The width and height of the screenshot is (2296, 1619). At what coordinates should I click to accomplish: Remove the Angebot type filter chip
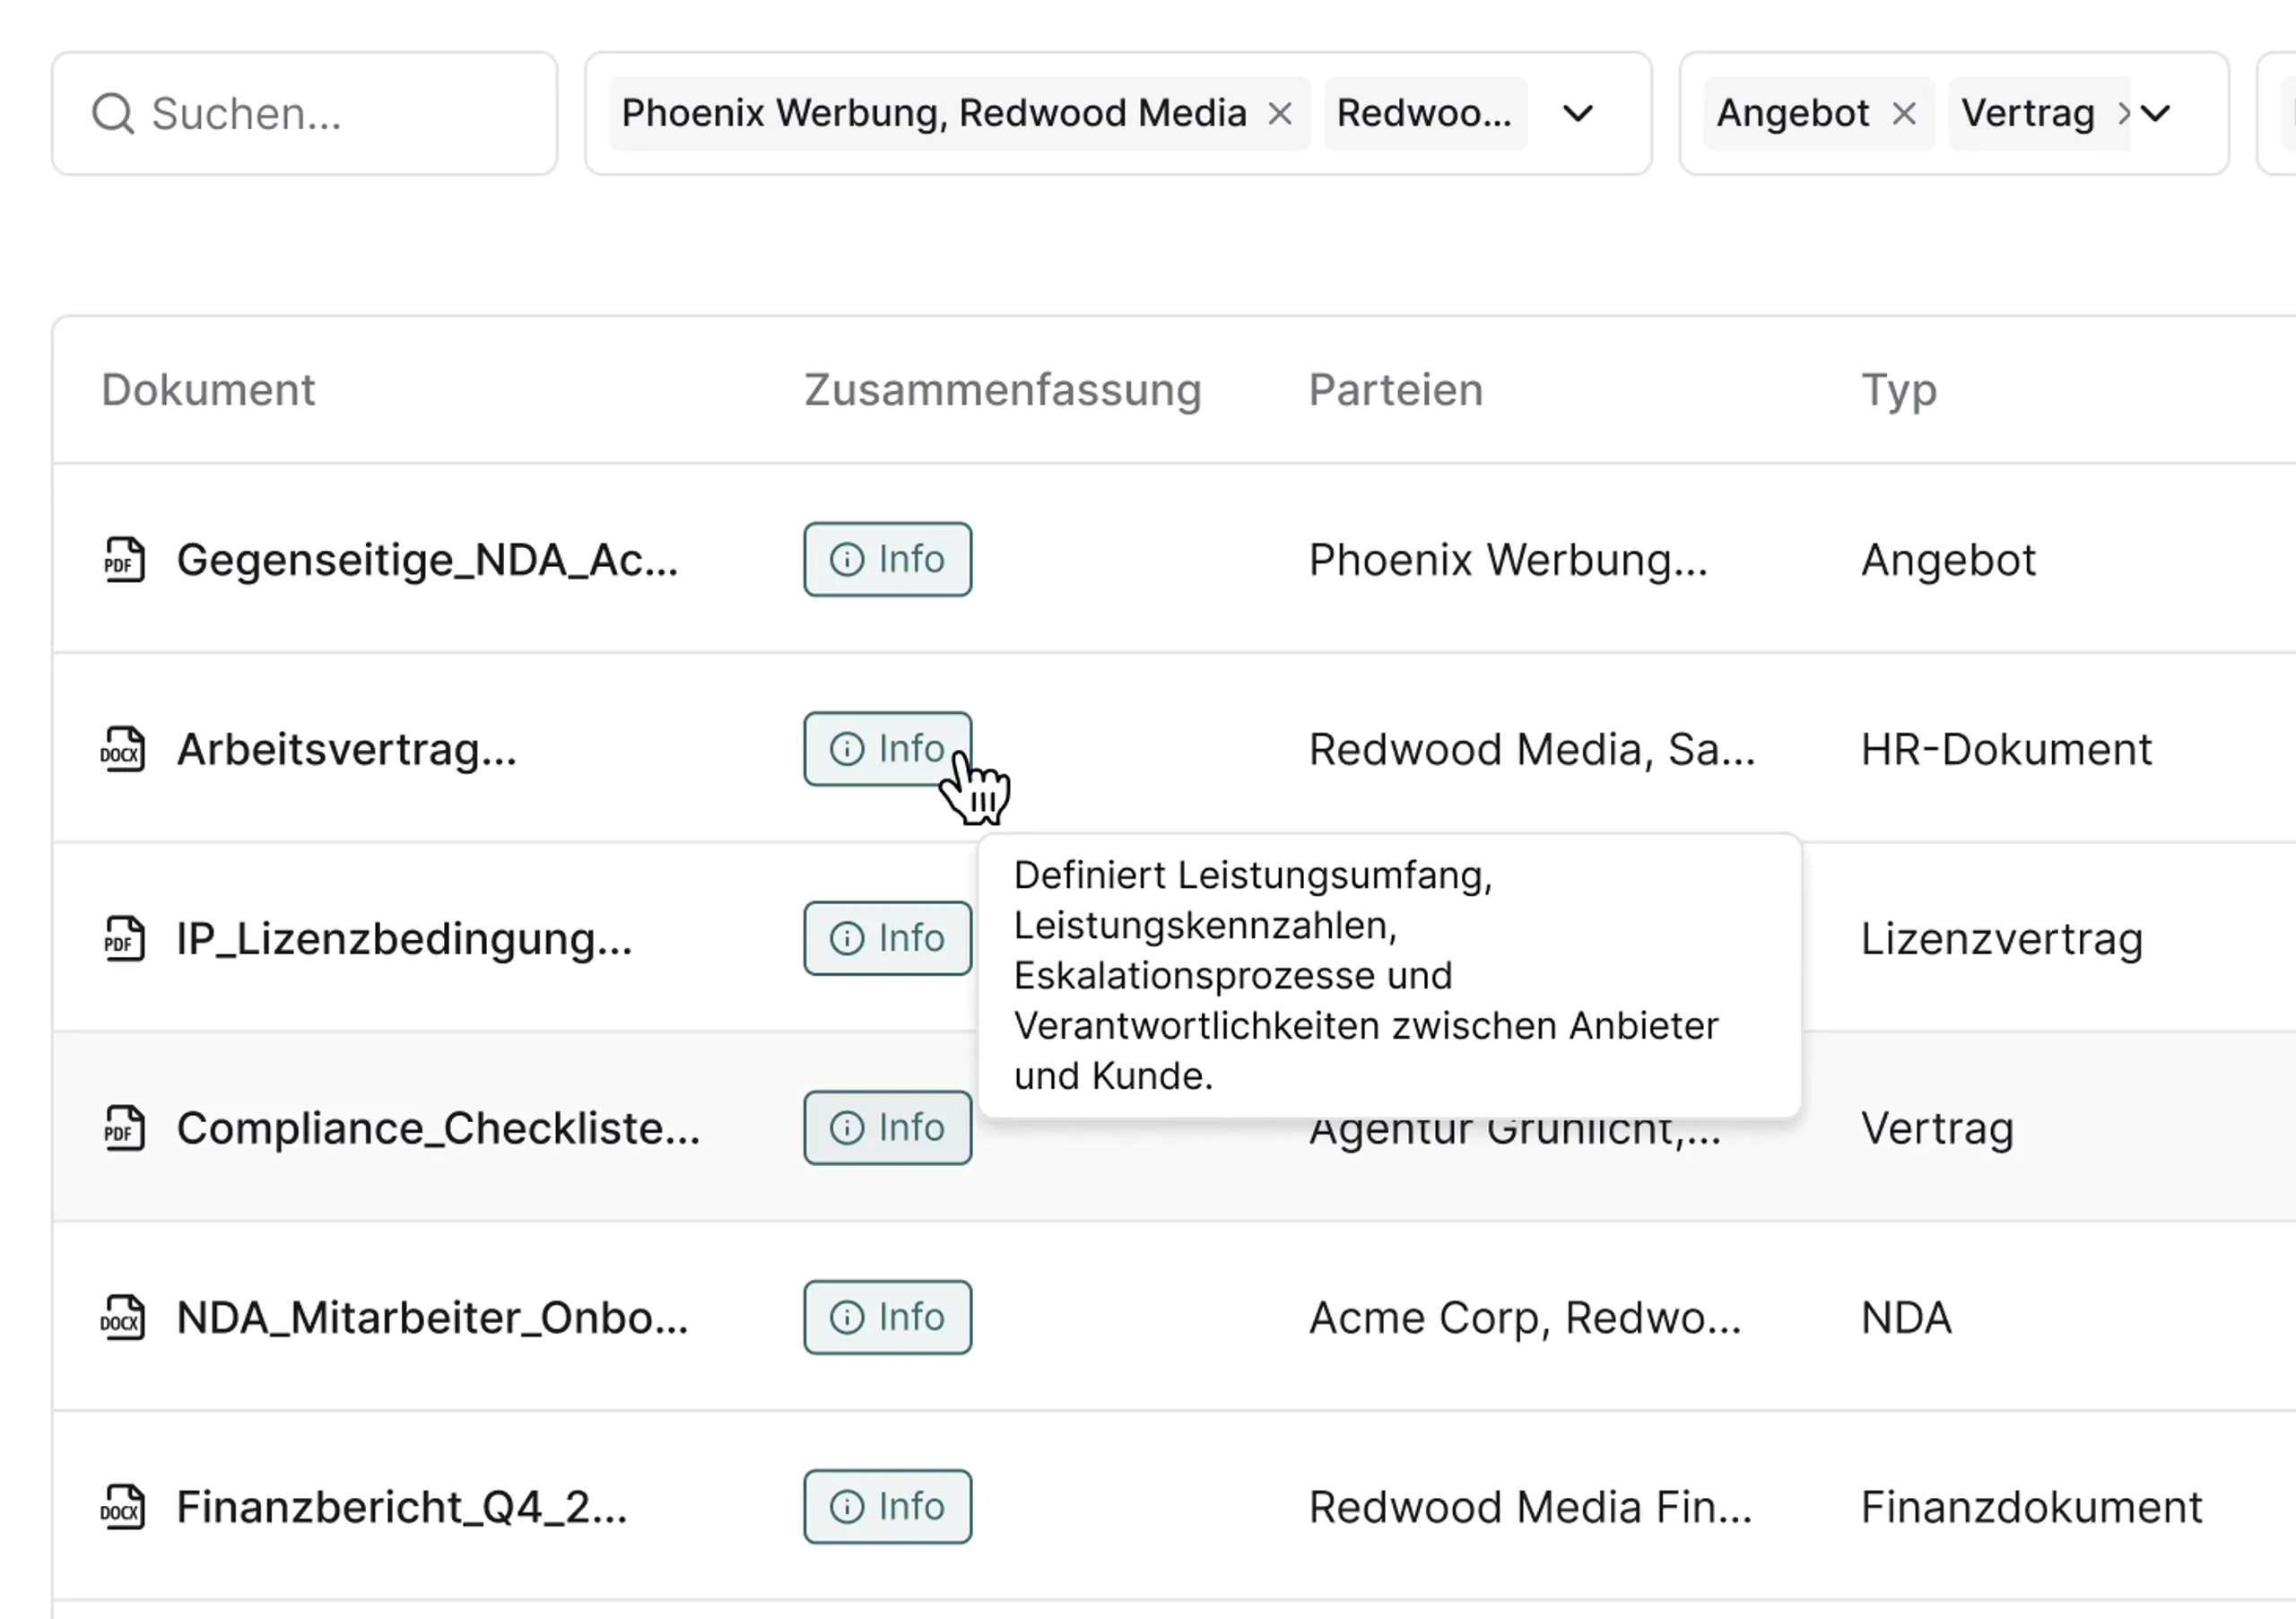(1904, 114)
